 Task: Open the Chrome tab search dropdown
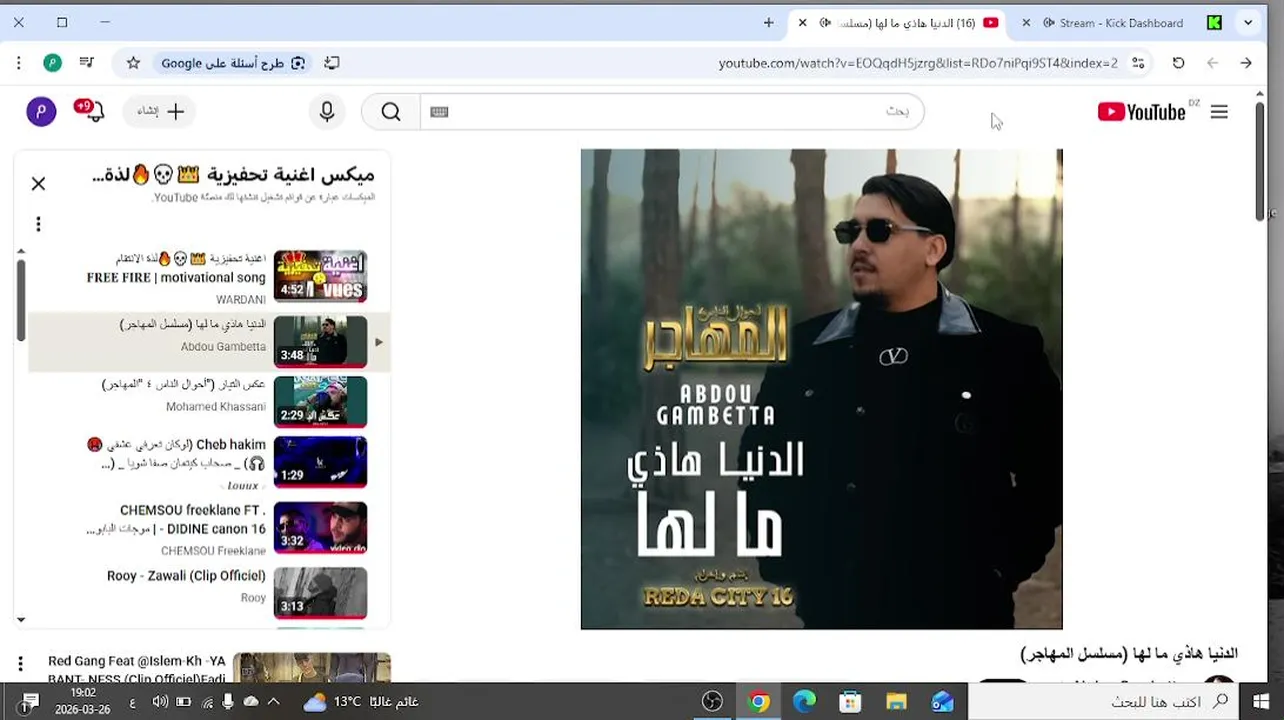click(1248, 23)
